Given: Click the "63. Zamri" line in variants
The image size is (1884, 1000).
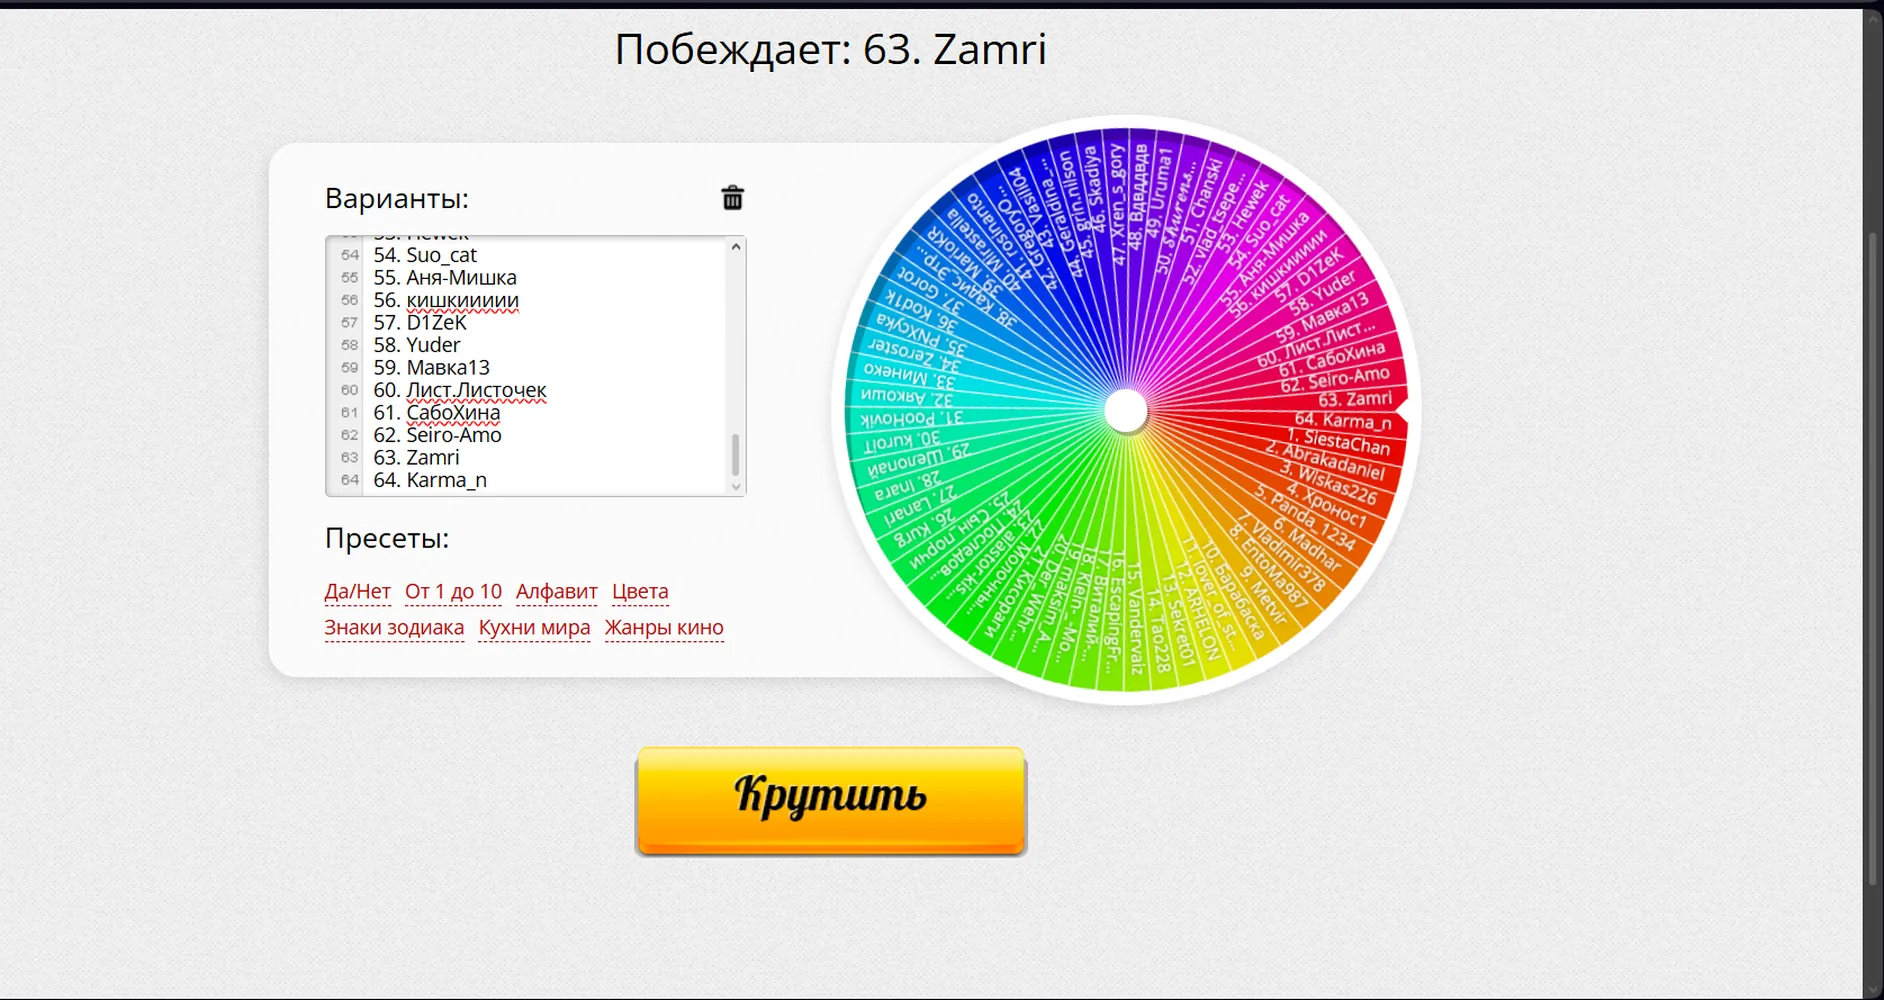Looking at the screenshot, I should click(x=416, y=457).
